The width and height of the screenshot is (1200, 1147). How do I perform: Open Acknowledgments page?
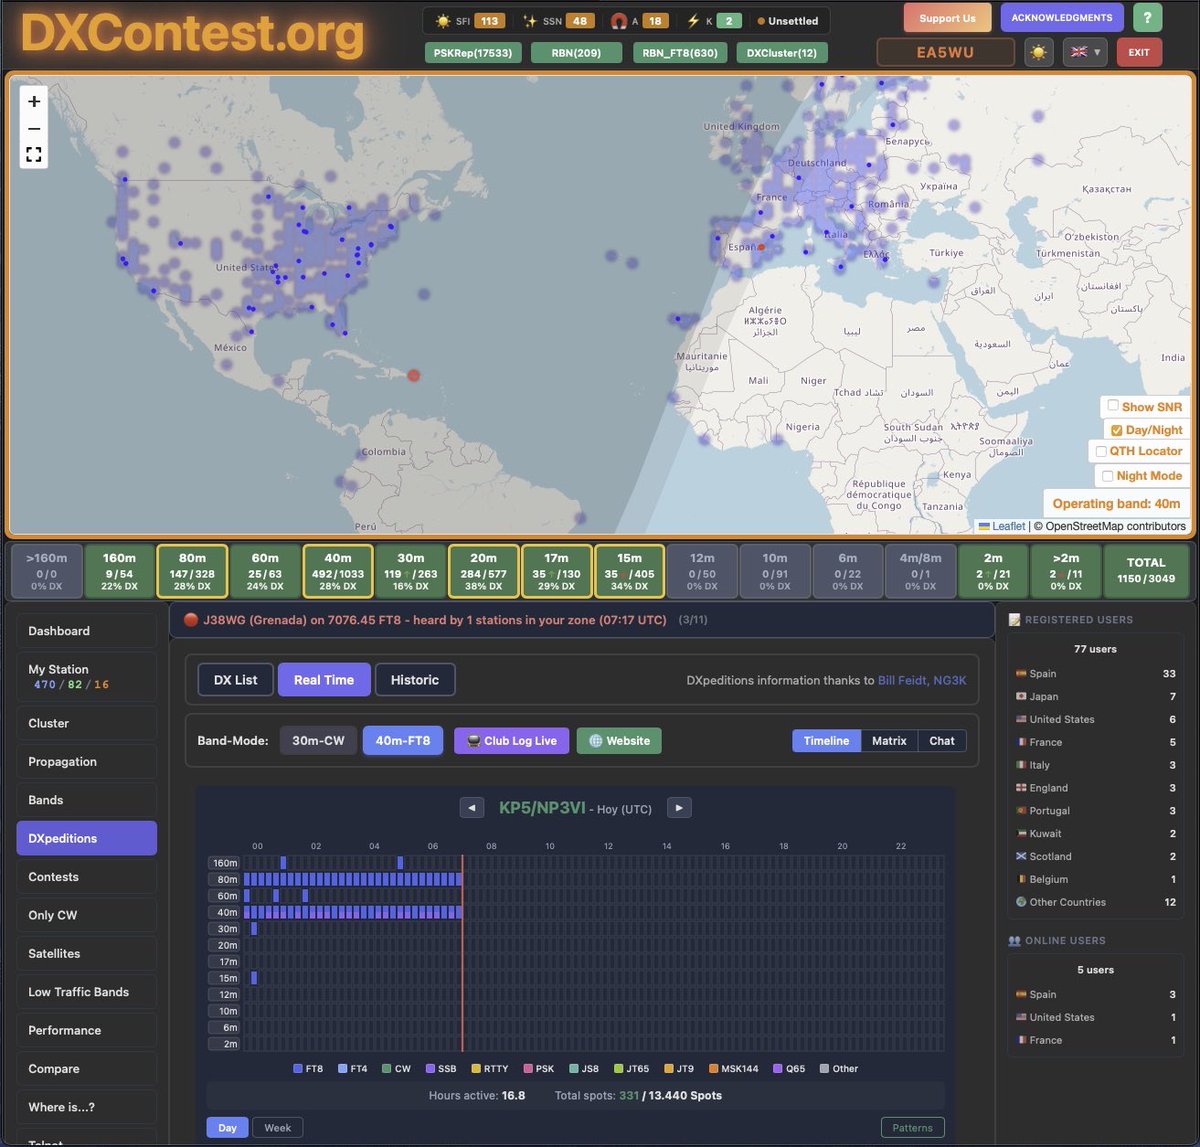click(x=1062, y=18)
